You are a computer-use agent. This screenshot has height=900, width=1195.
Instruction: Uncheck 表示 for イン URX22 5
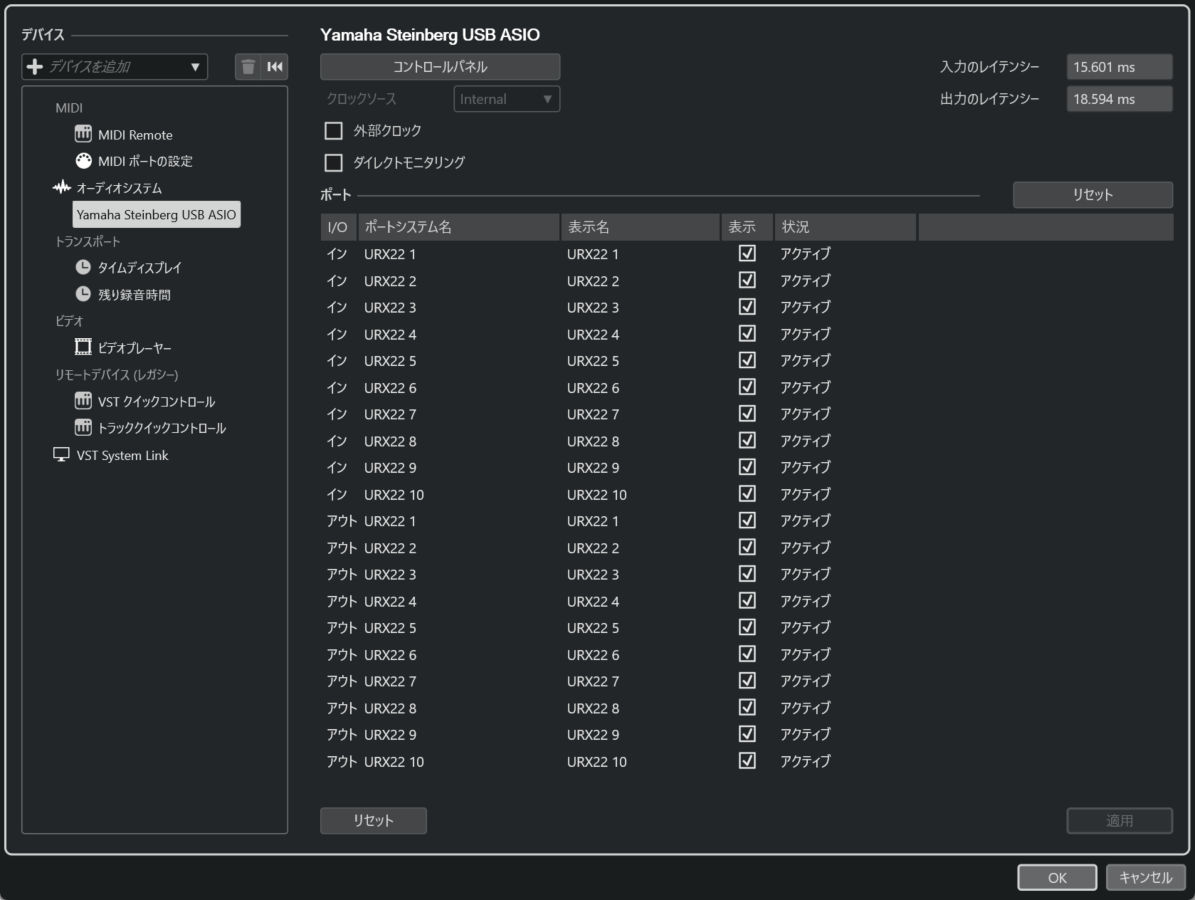pyautogui.click(x=748, y=360)
